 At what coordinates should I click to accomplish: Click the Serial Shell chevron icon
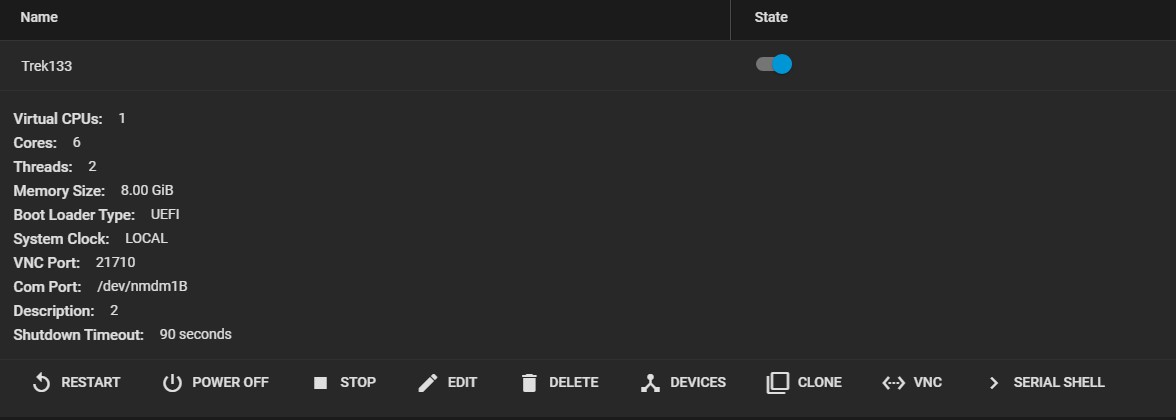coord(994,382)
